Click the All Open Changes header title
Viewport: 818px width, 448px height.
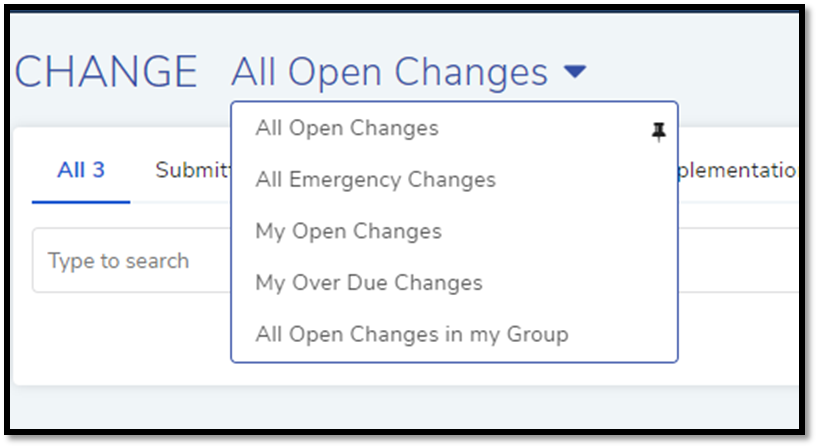(x=390, y=72)
